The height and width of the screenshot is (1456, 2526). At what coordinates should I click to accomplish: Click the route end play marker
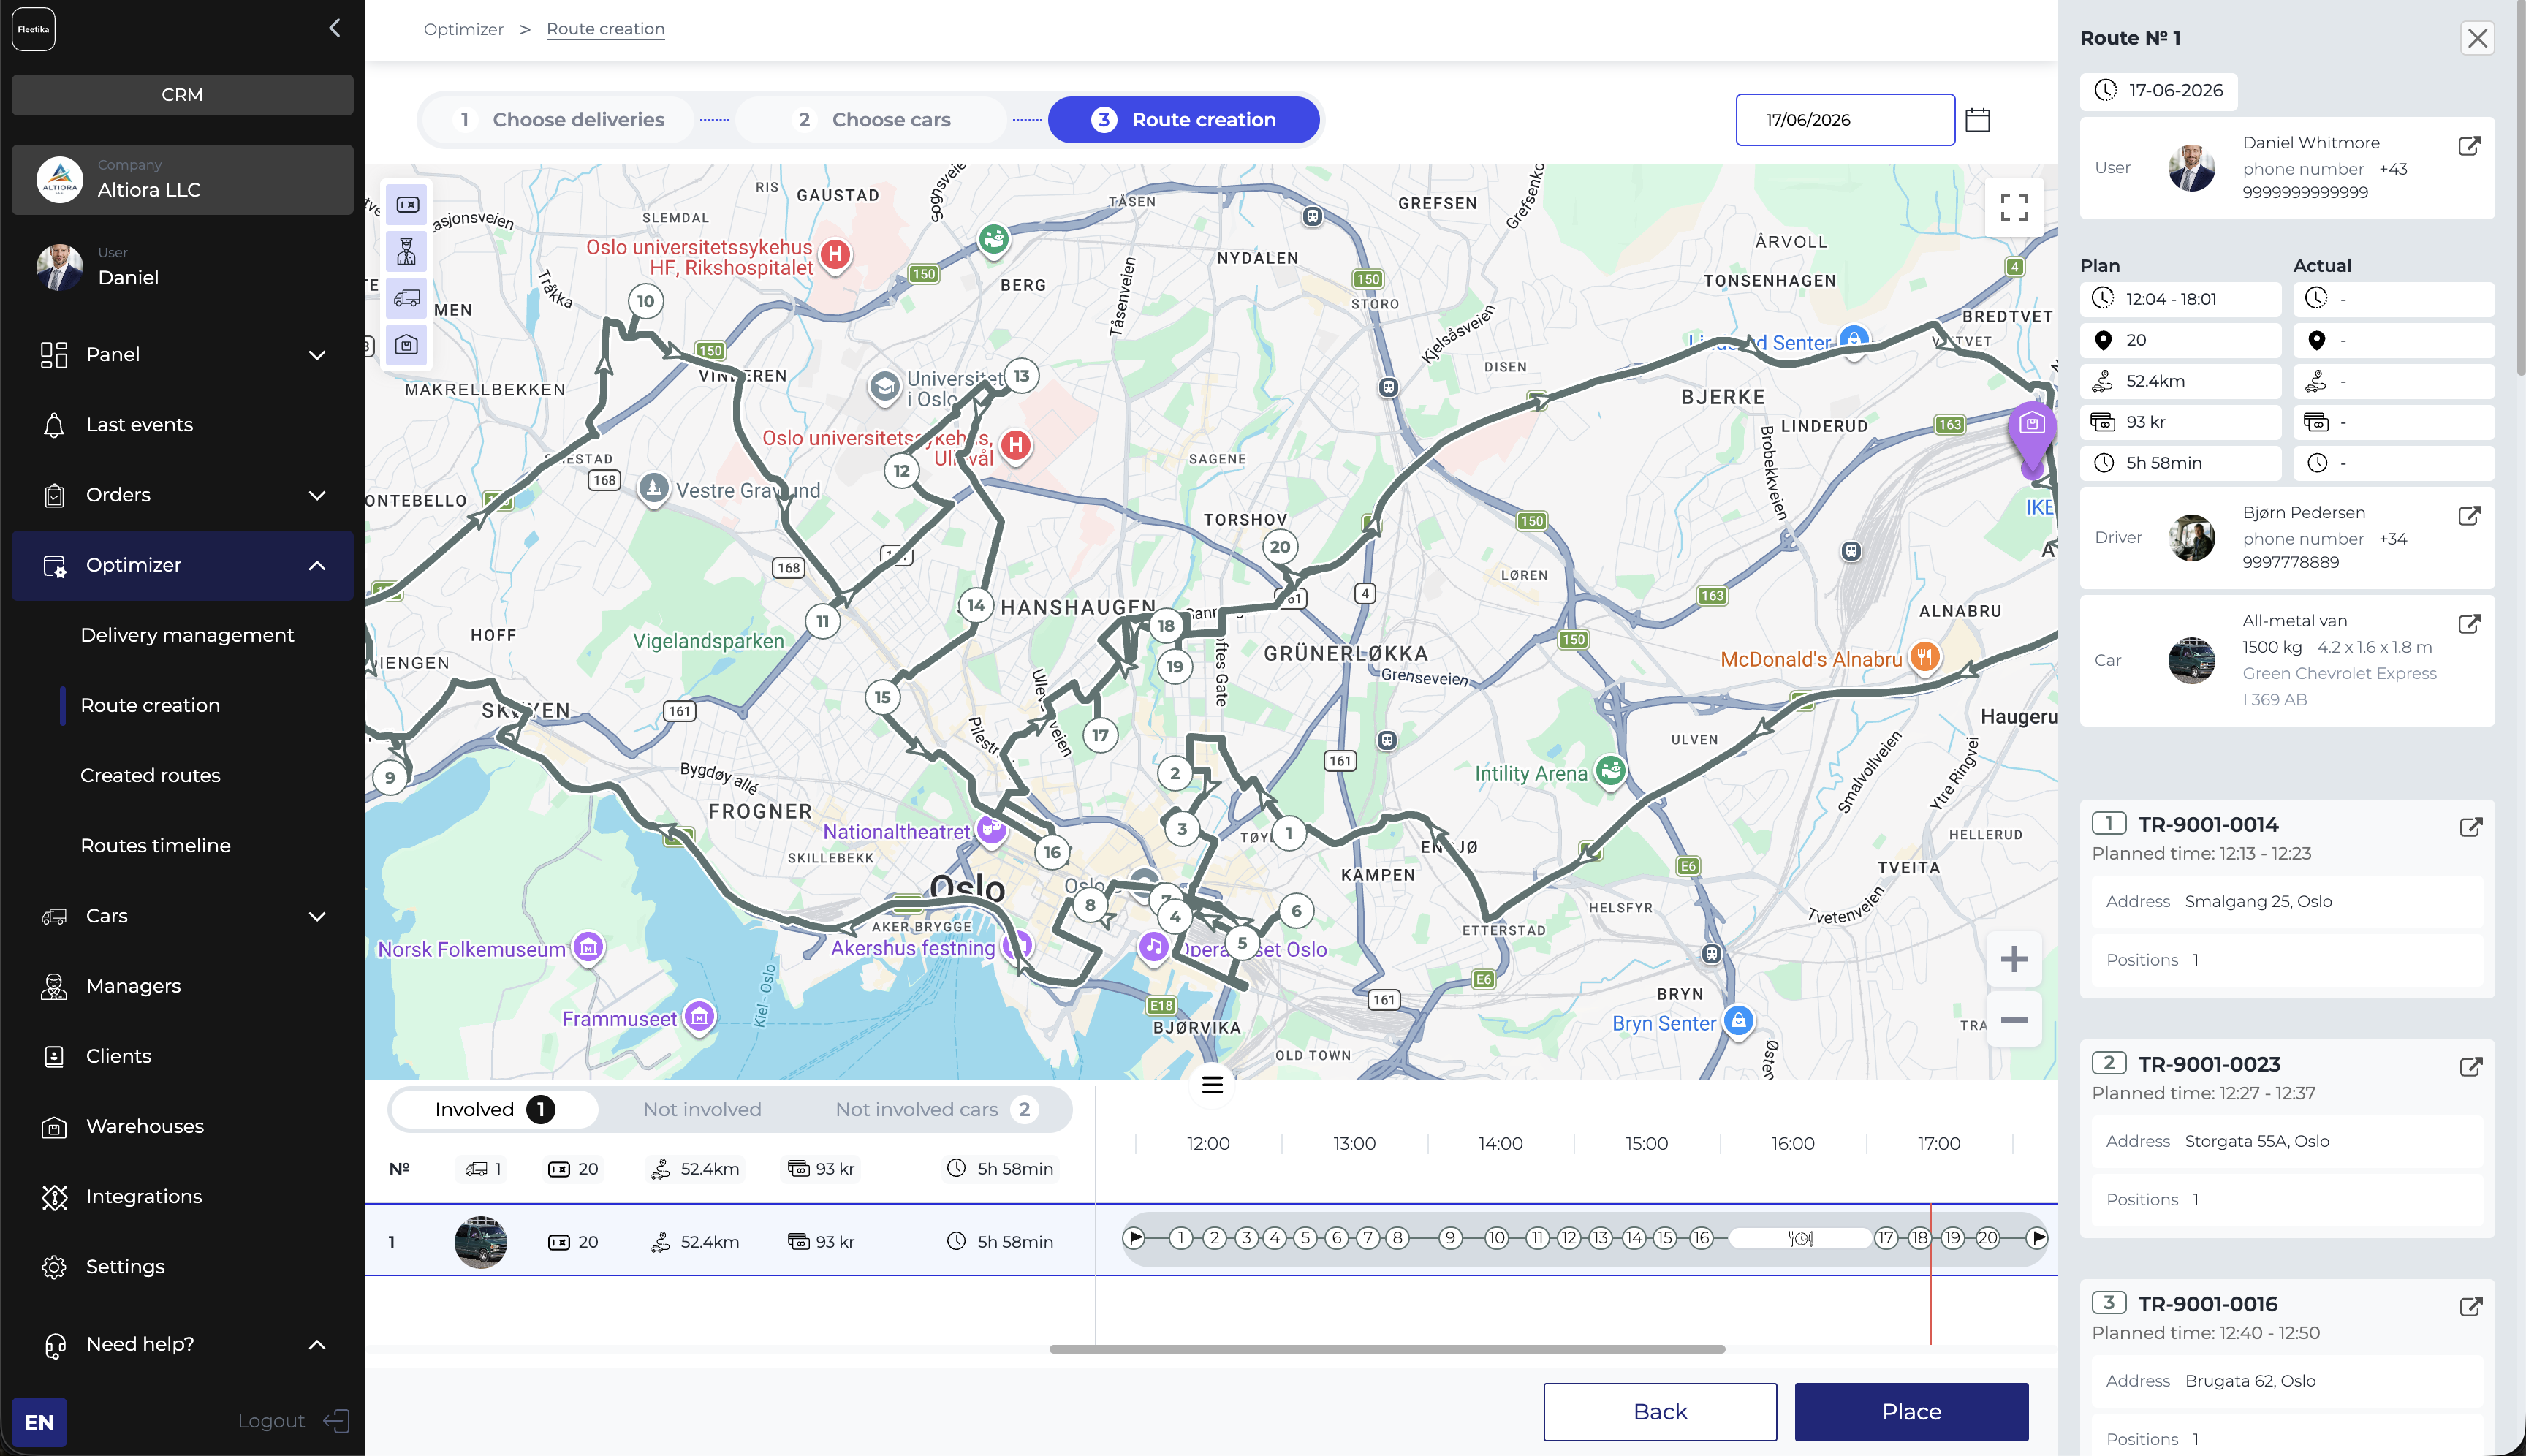click(2037, 1238)
